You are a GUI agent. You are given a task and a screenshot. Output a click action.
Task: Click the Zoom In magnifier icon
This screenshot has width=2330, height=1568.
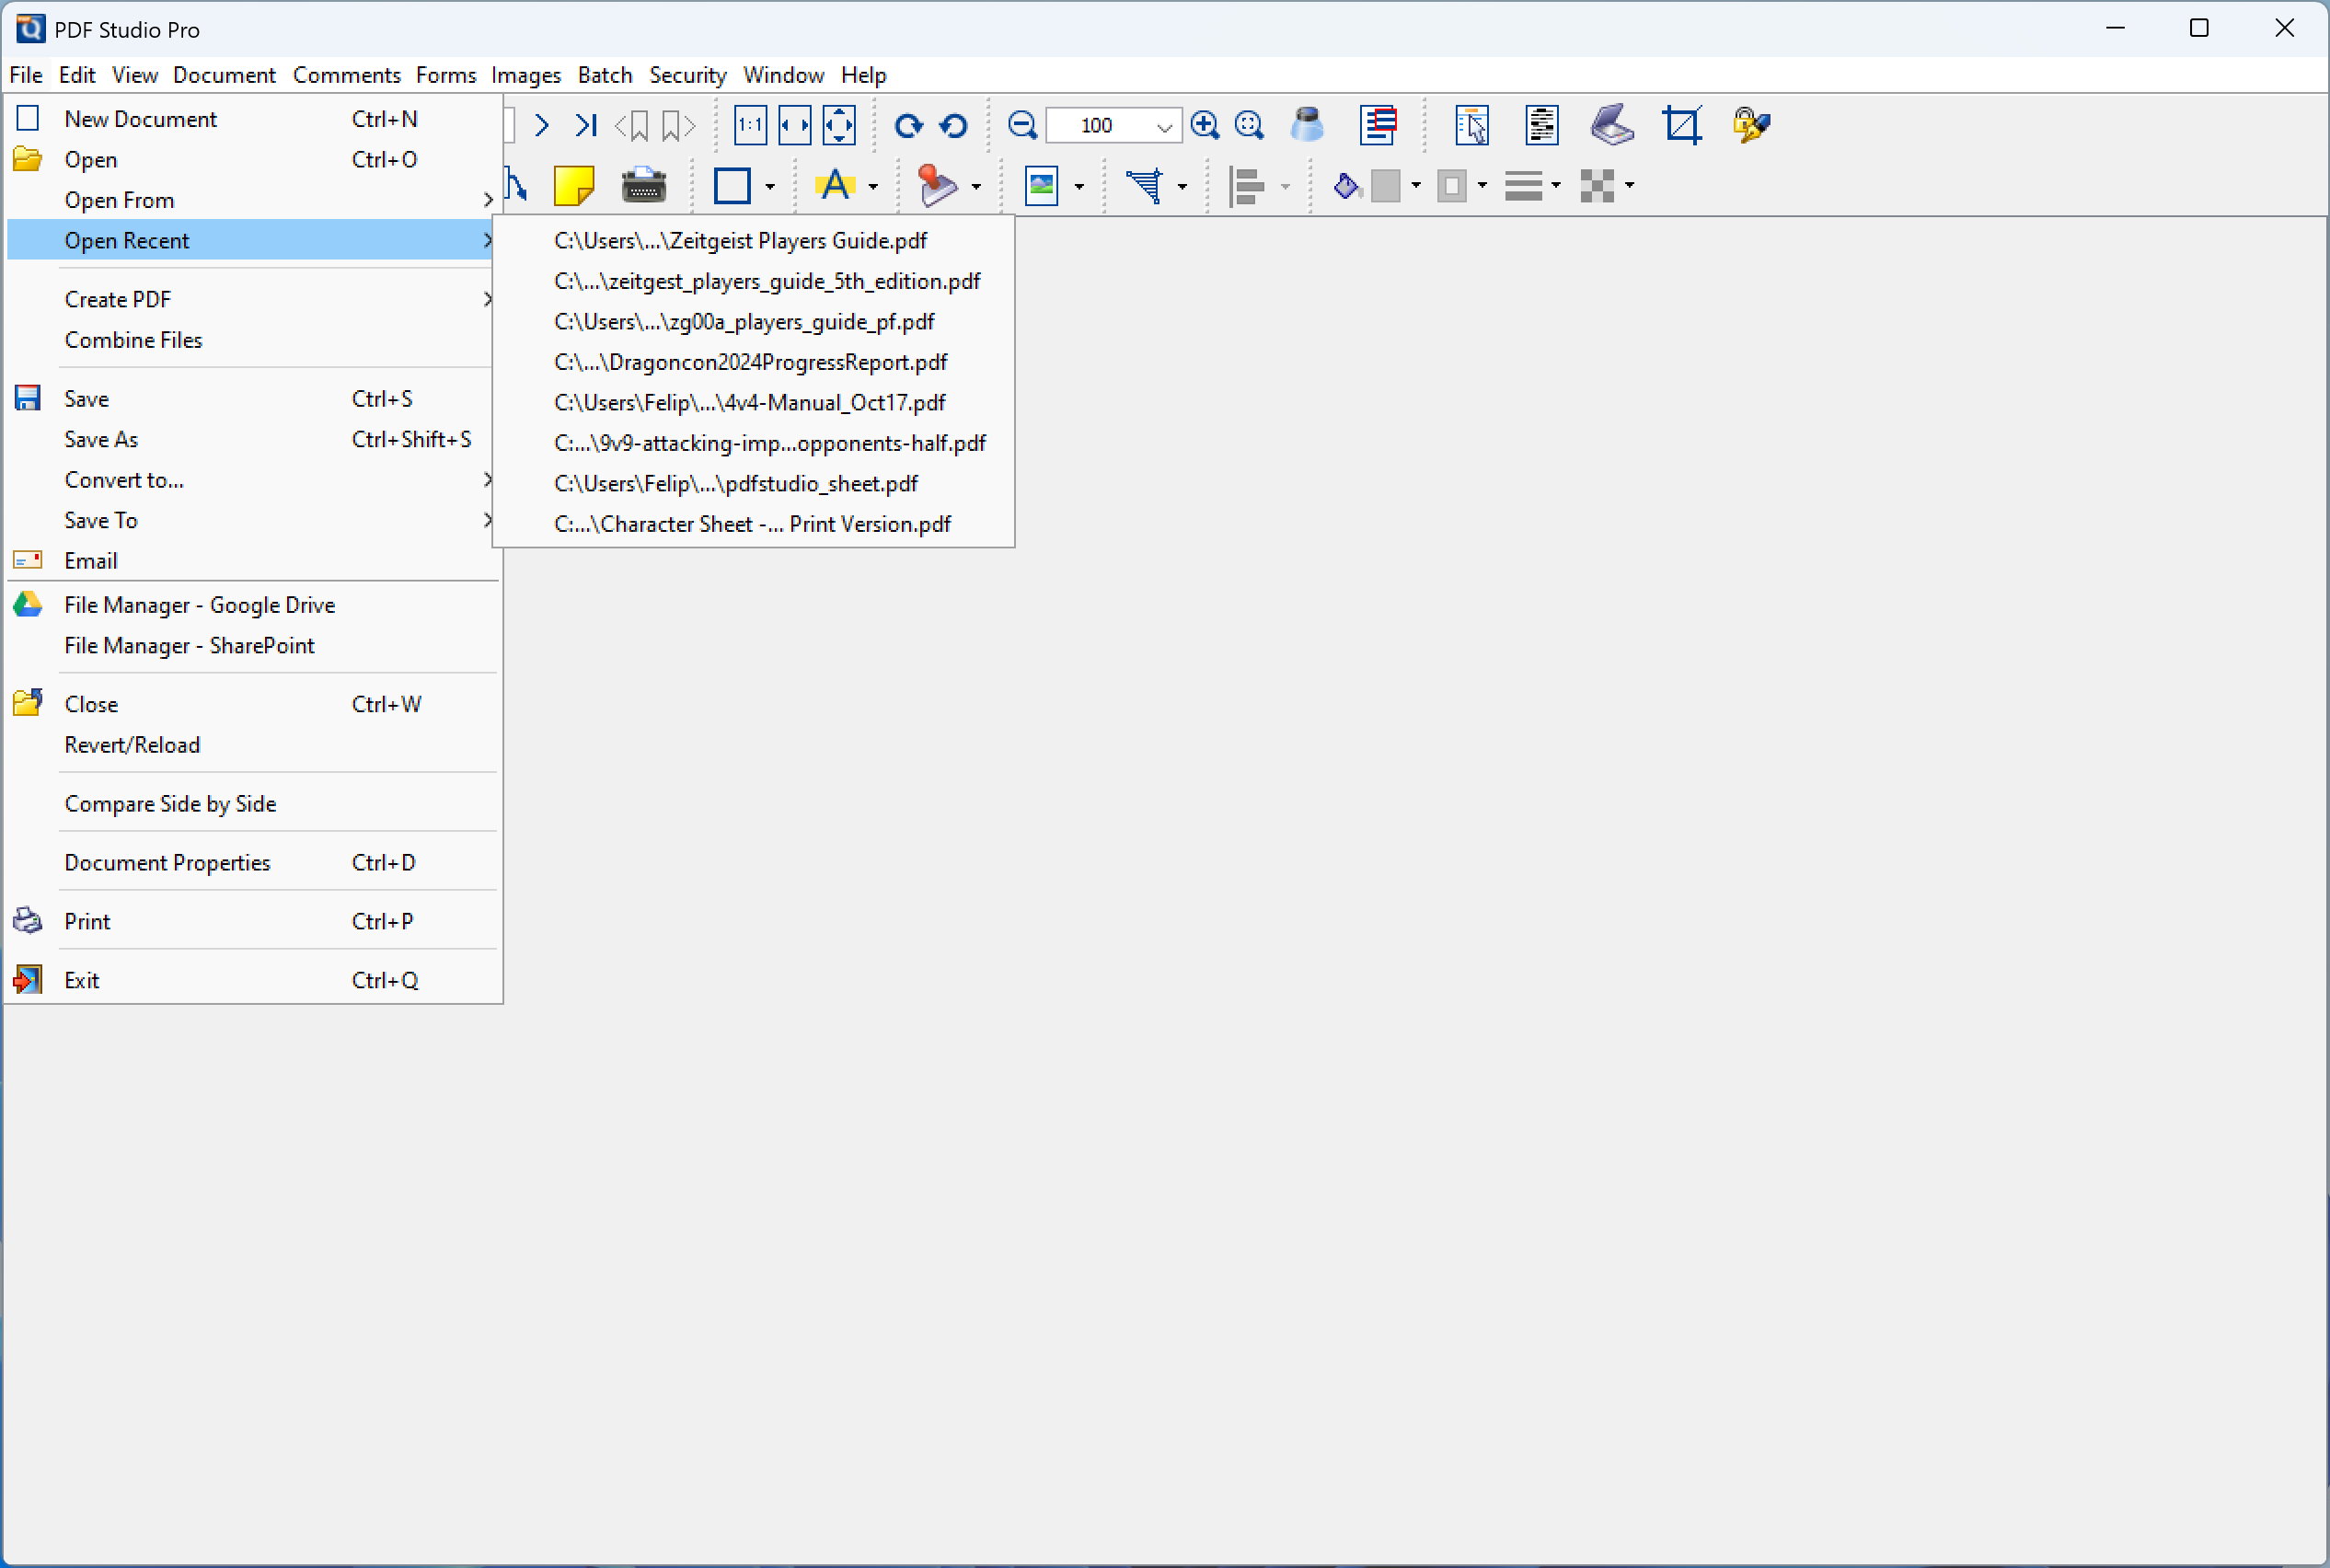tap(1204, 125)
